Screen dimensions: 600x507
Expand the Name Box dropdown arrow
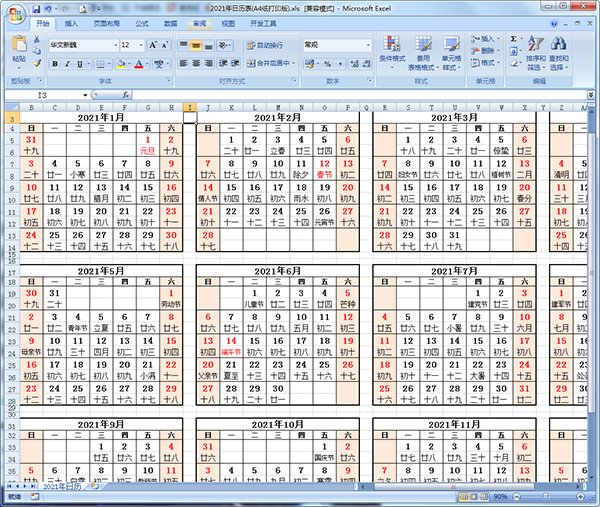85,95
